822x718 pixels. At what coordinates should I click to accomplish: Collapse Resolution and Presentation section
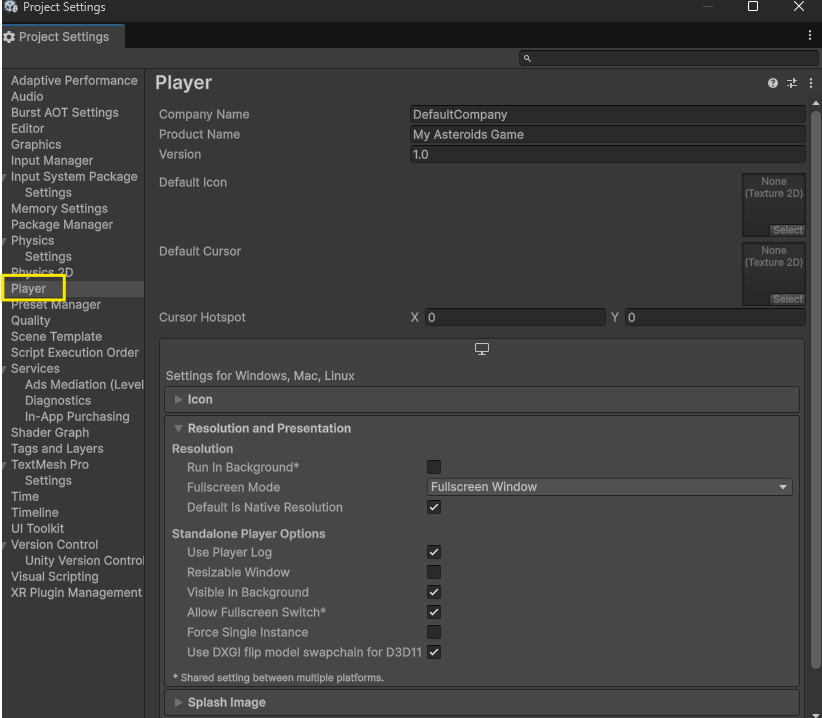click(178, 428)
